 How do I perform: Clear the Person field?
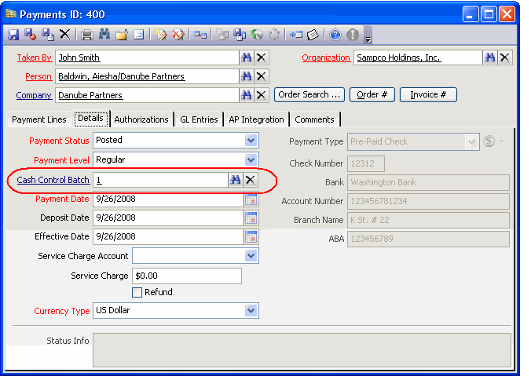[261, 76]
